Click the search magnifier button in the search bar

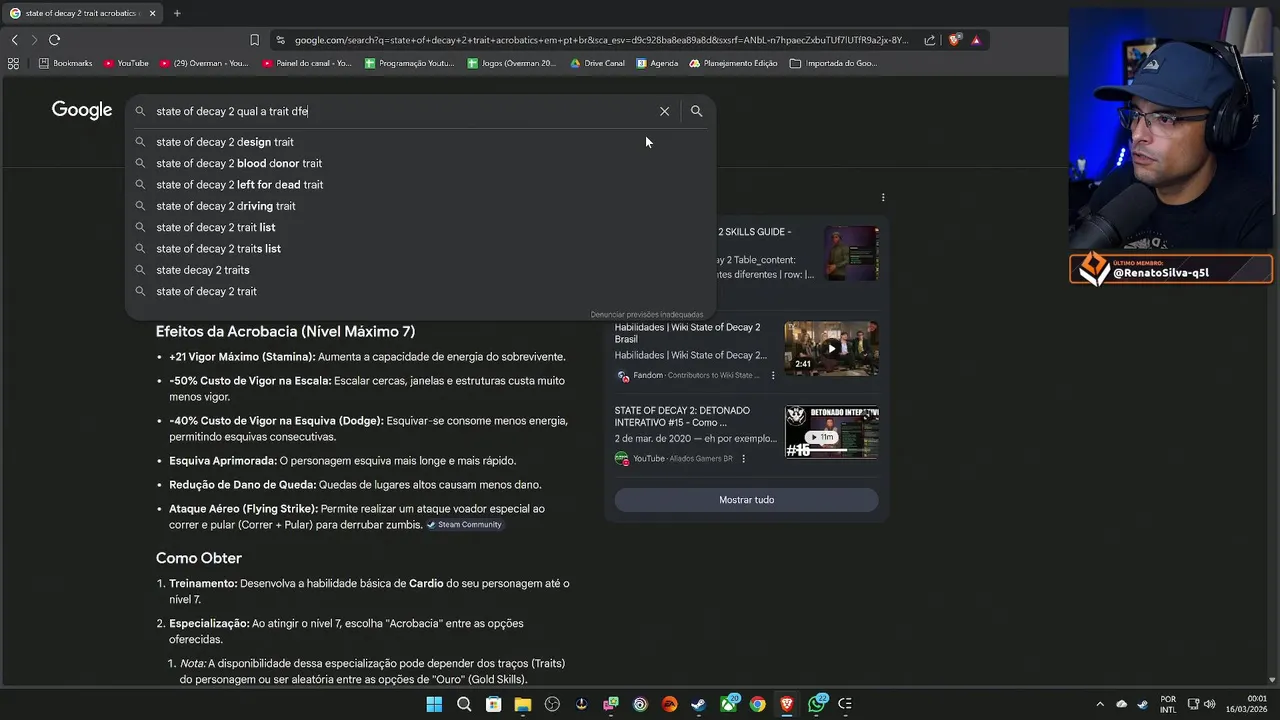tap(697, 111)
